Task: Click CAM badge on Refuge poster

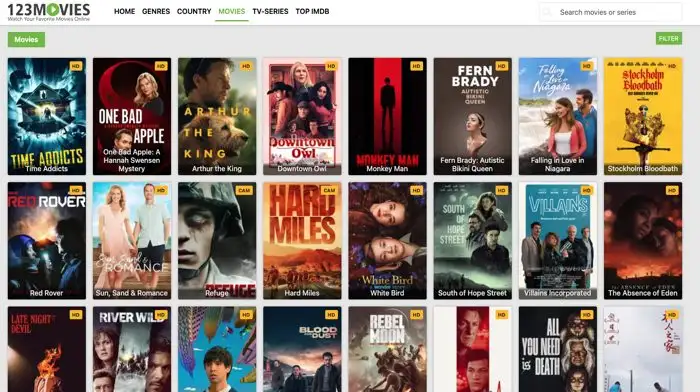Action: click(x=244, y=191)
